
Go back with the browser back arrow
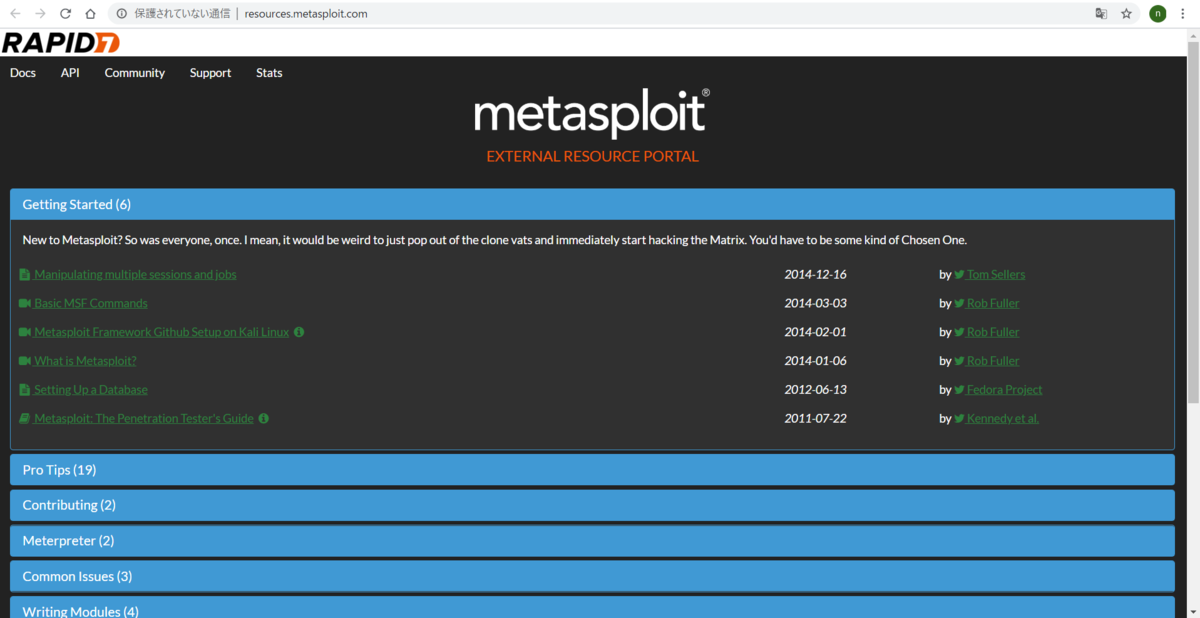(x=15, y=14)
